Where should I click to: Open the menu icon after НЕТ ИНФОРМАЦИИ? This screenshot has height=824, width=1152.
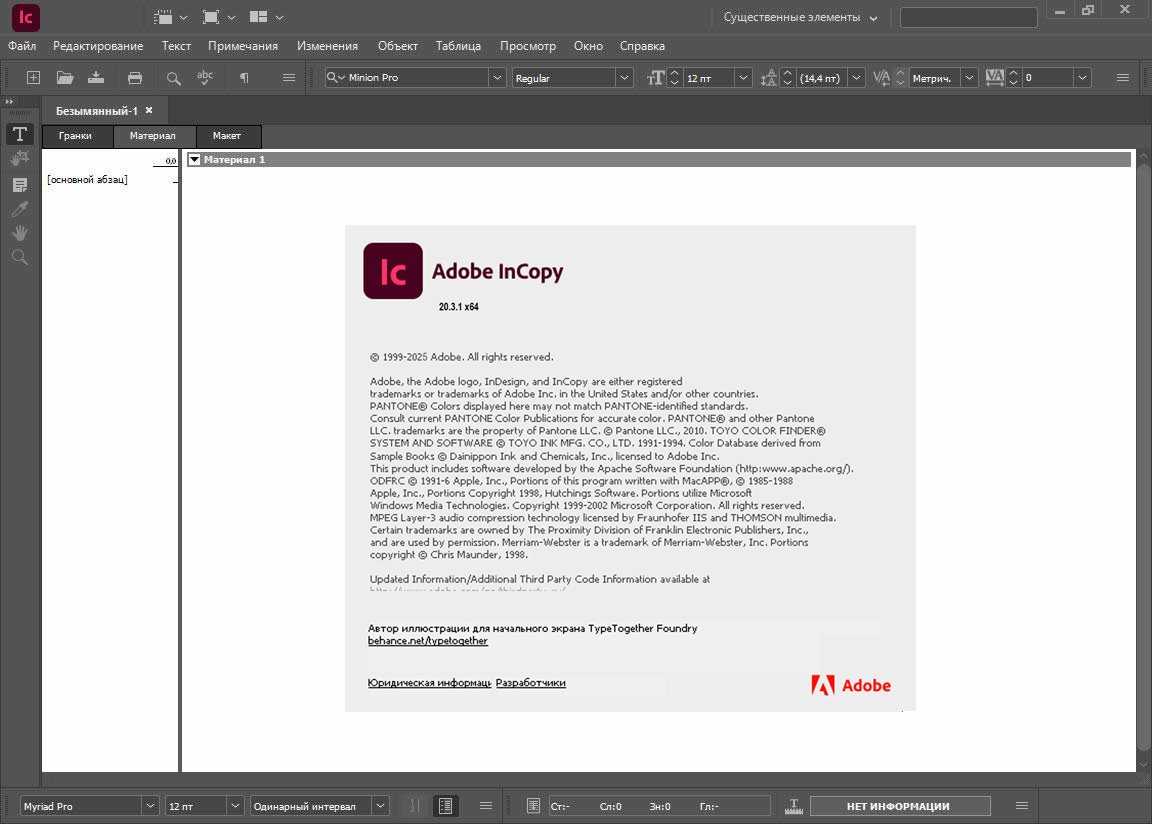click(x=1021, y=806)
